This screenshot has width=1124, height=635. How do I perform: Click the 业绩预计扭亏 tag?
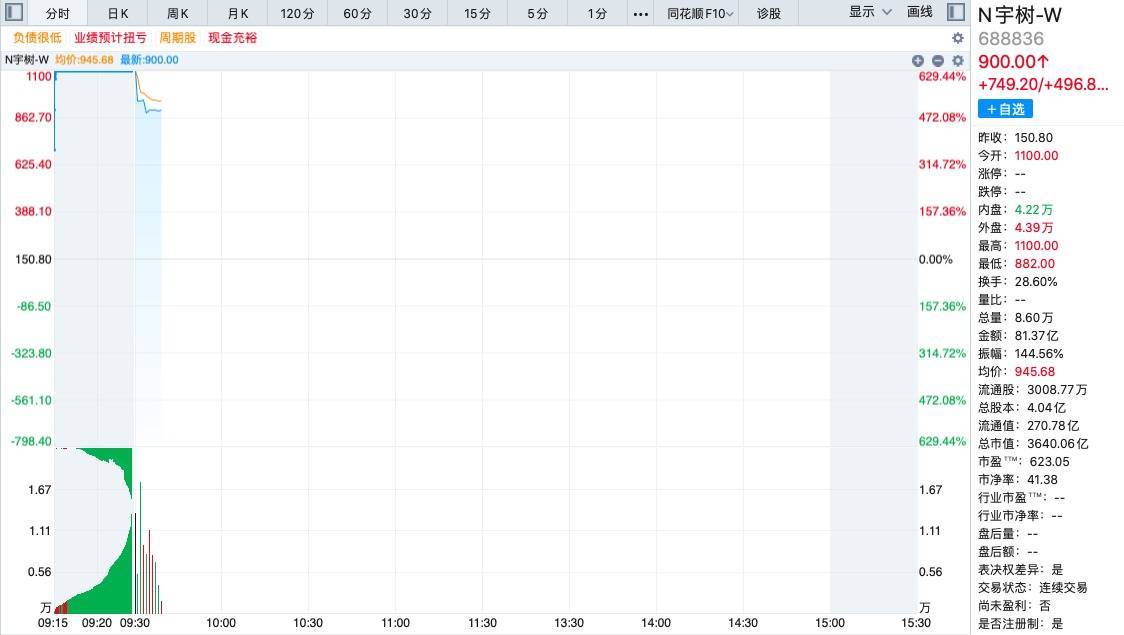coord(110,38)
